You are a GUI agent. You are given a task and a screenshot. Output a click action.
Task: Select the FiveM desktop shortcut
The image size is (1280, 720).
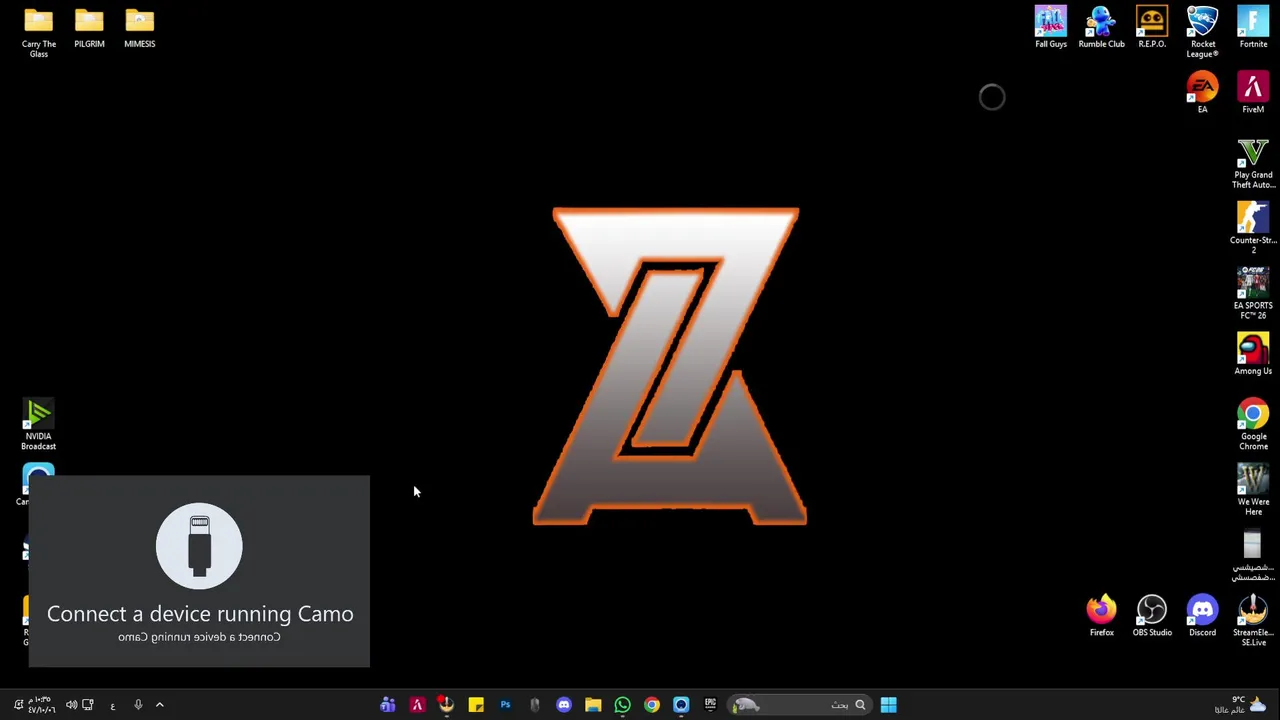(1253, 92)
